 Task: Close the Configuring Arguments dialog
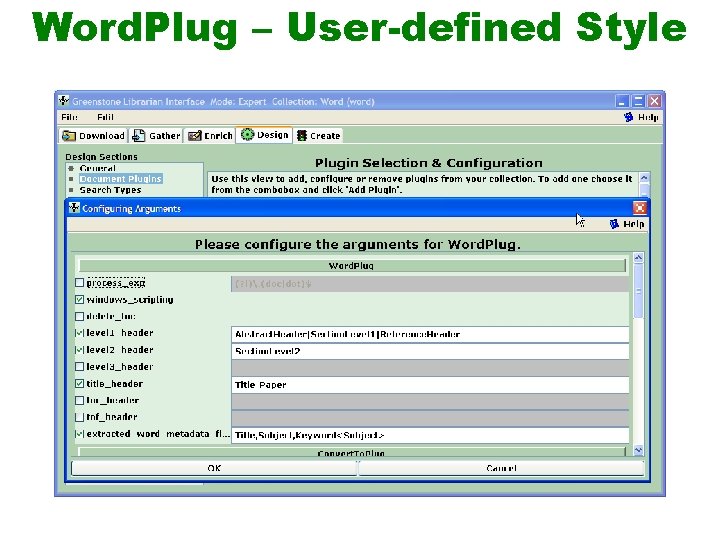640,208
